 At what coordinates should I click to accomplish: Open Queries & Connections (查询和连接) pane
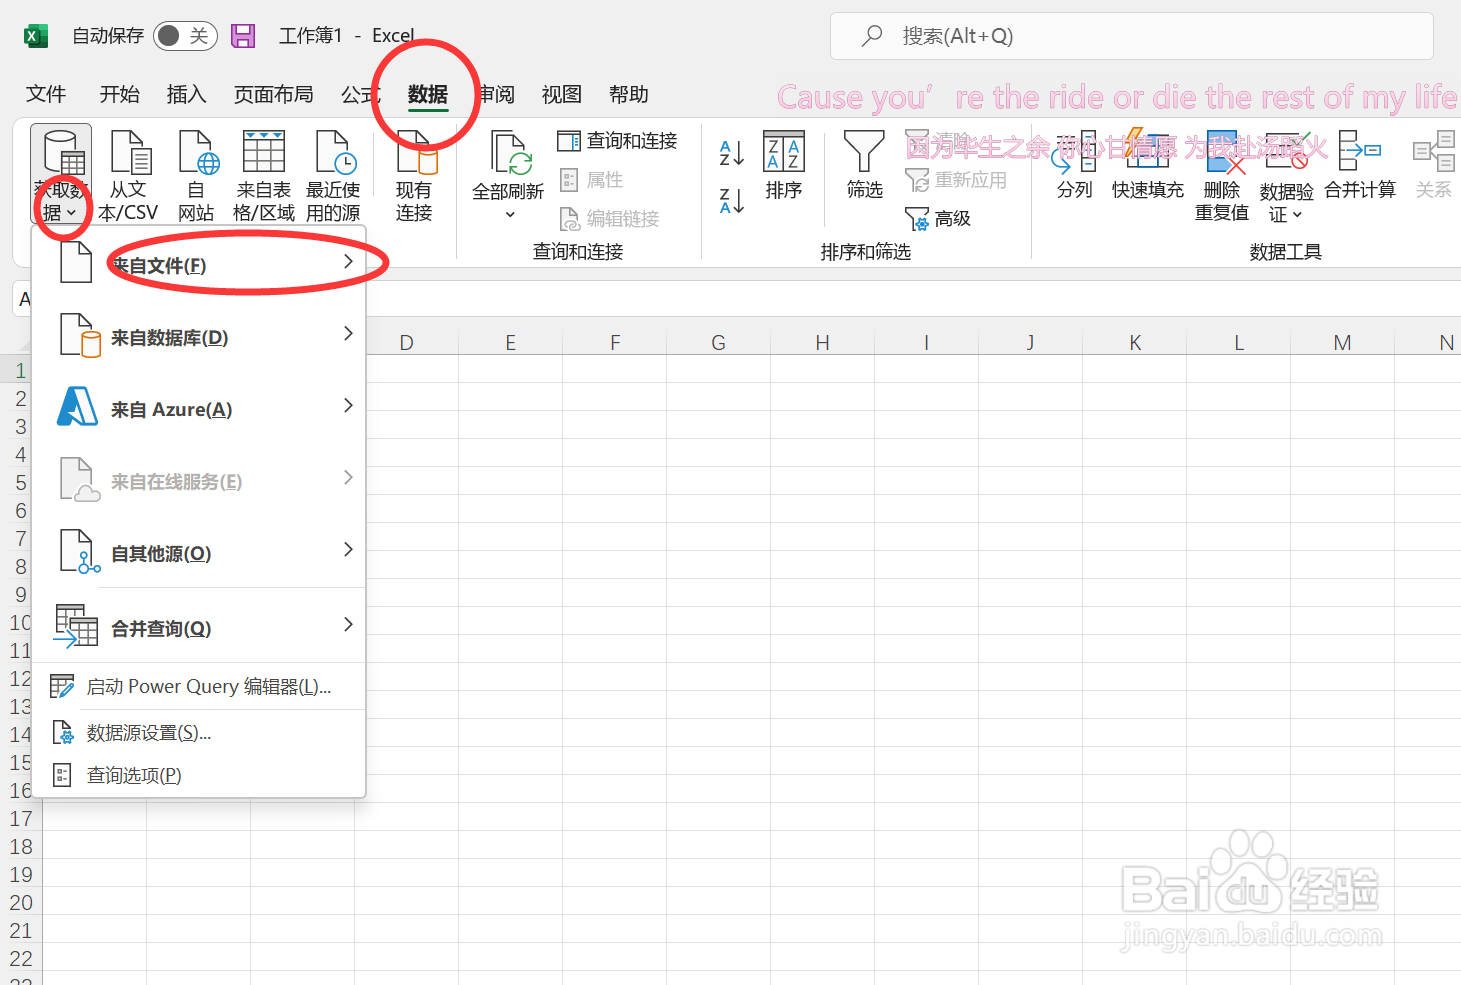tap(618, 141)
